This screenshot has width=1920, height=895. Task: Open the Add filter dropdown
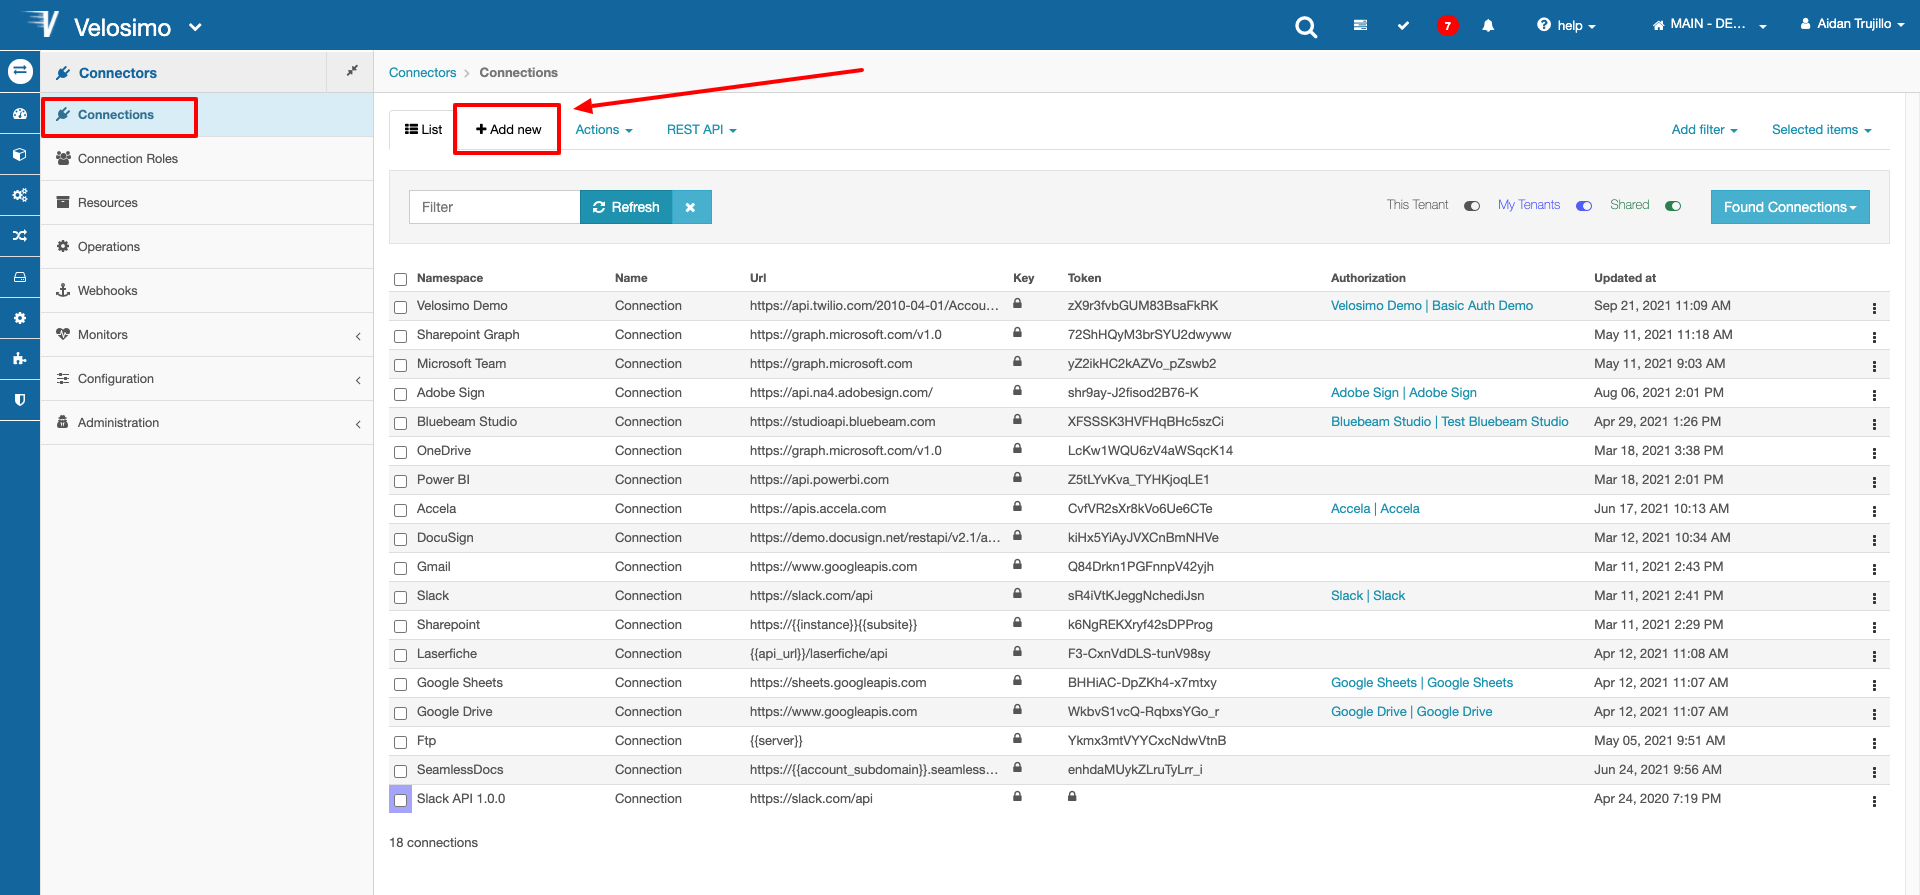click(x=1705, y=130)
